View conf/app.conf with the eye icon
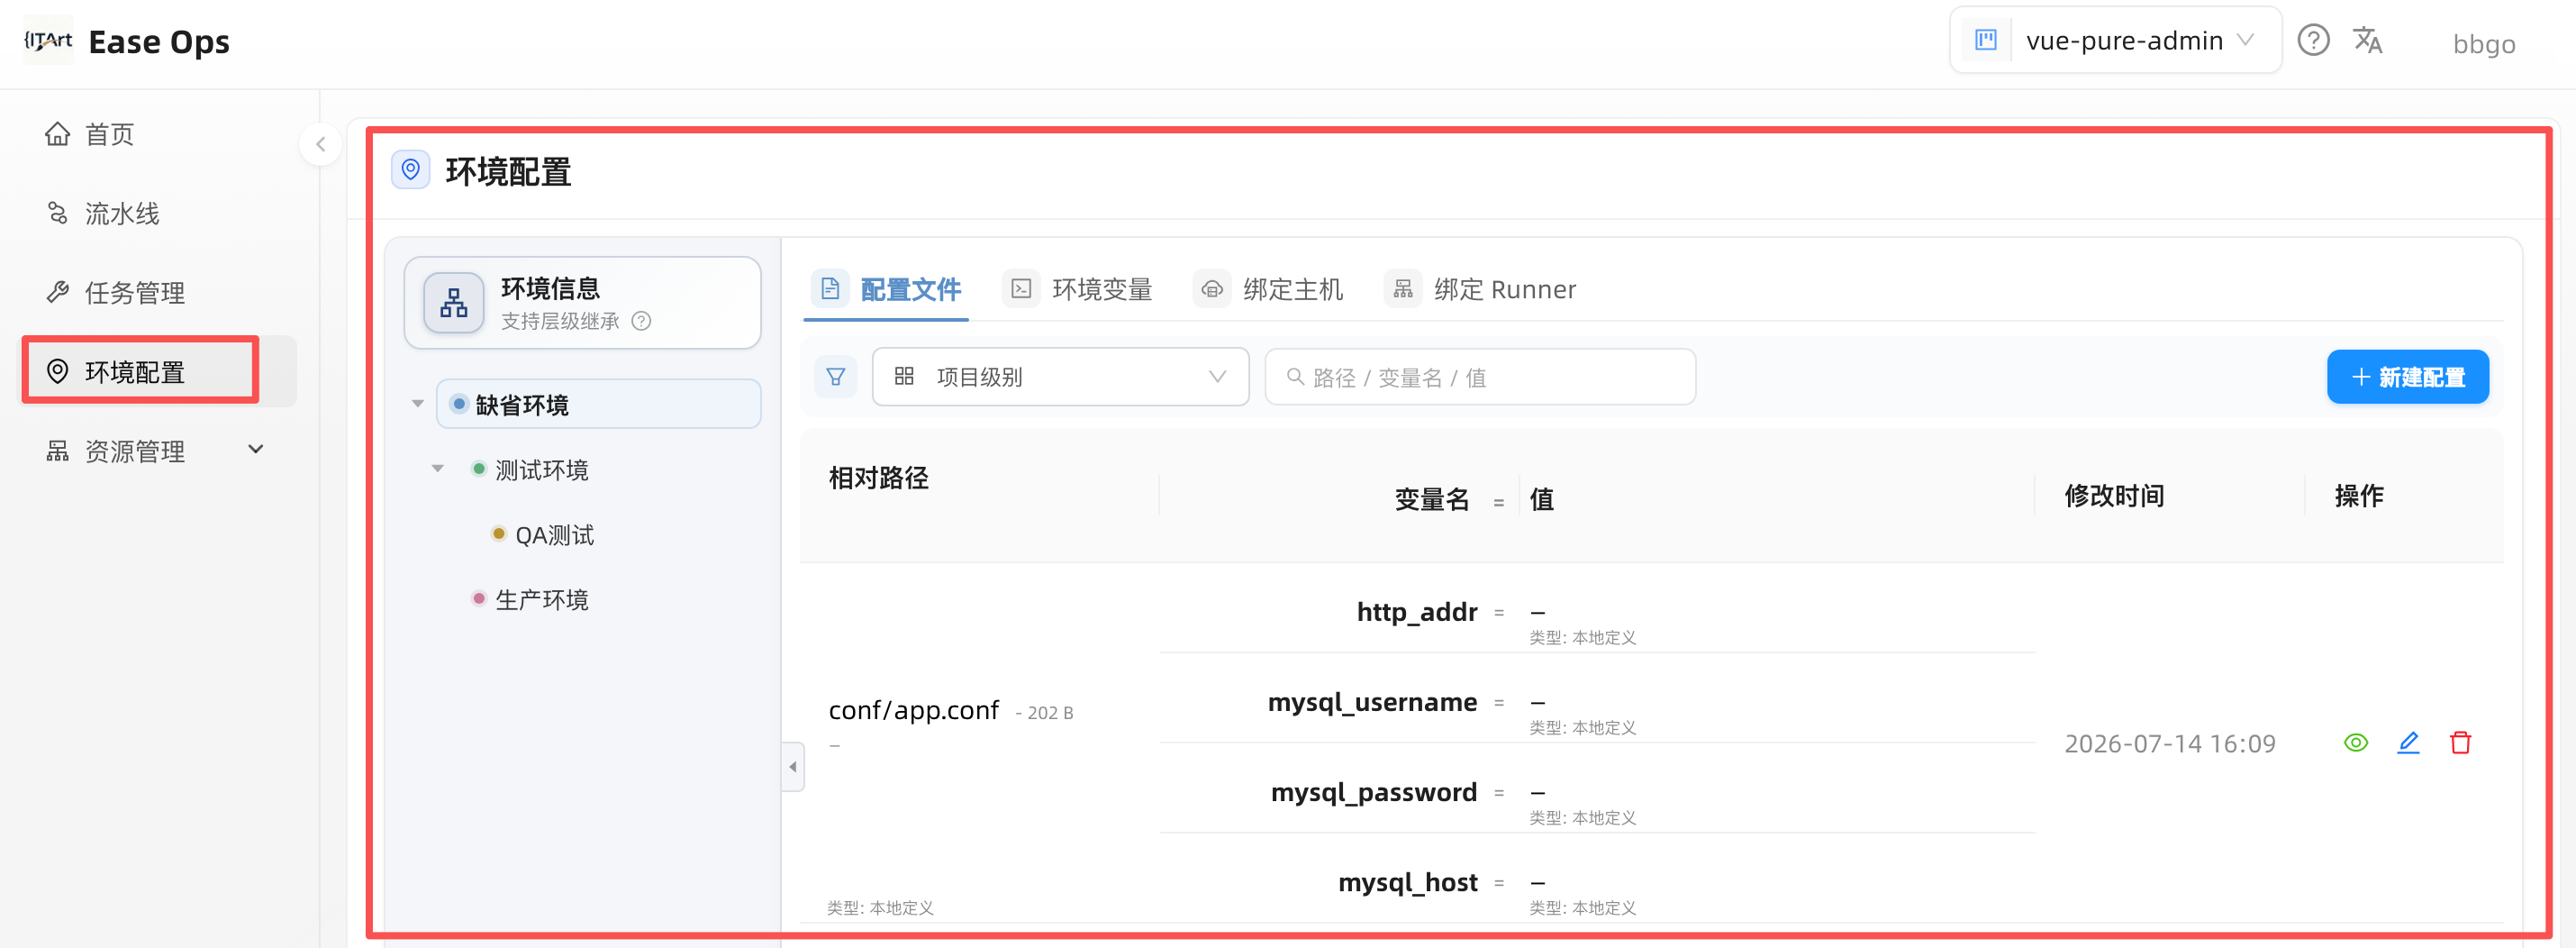Image resolution: width=2576 pixels, height=948 pixels. click(x=2356, y=742)
